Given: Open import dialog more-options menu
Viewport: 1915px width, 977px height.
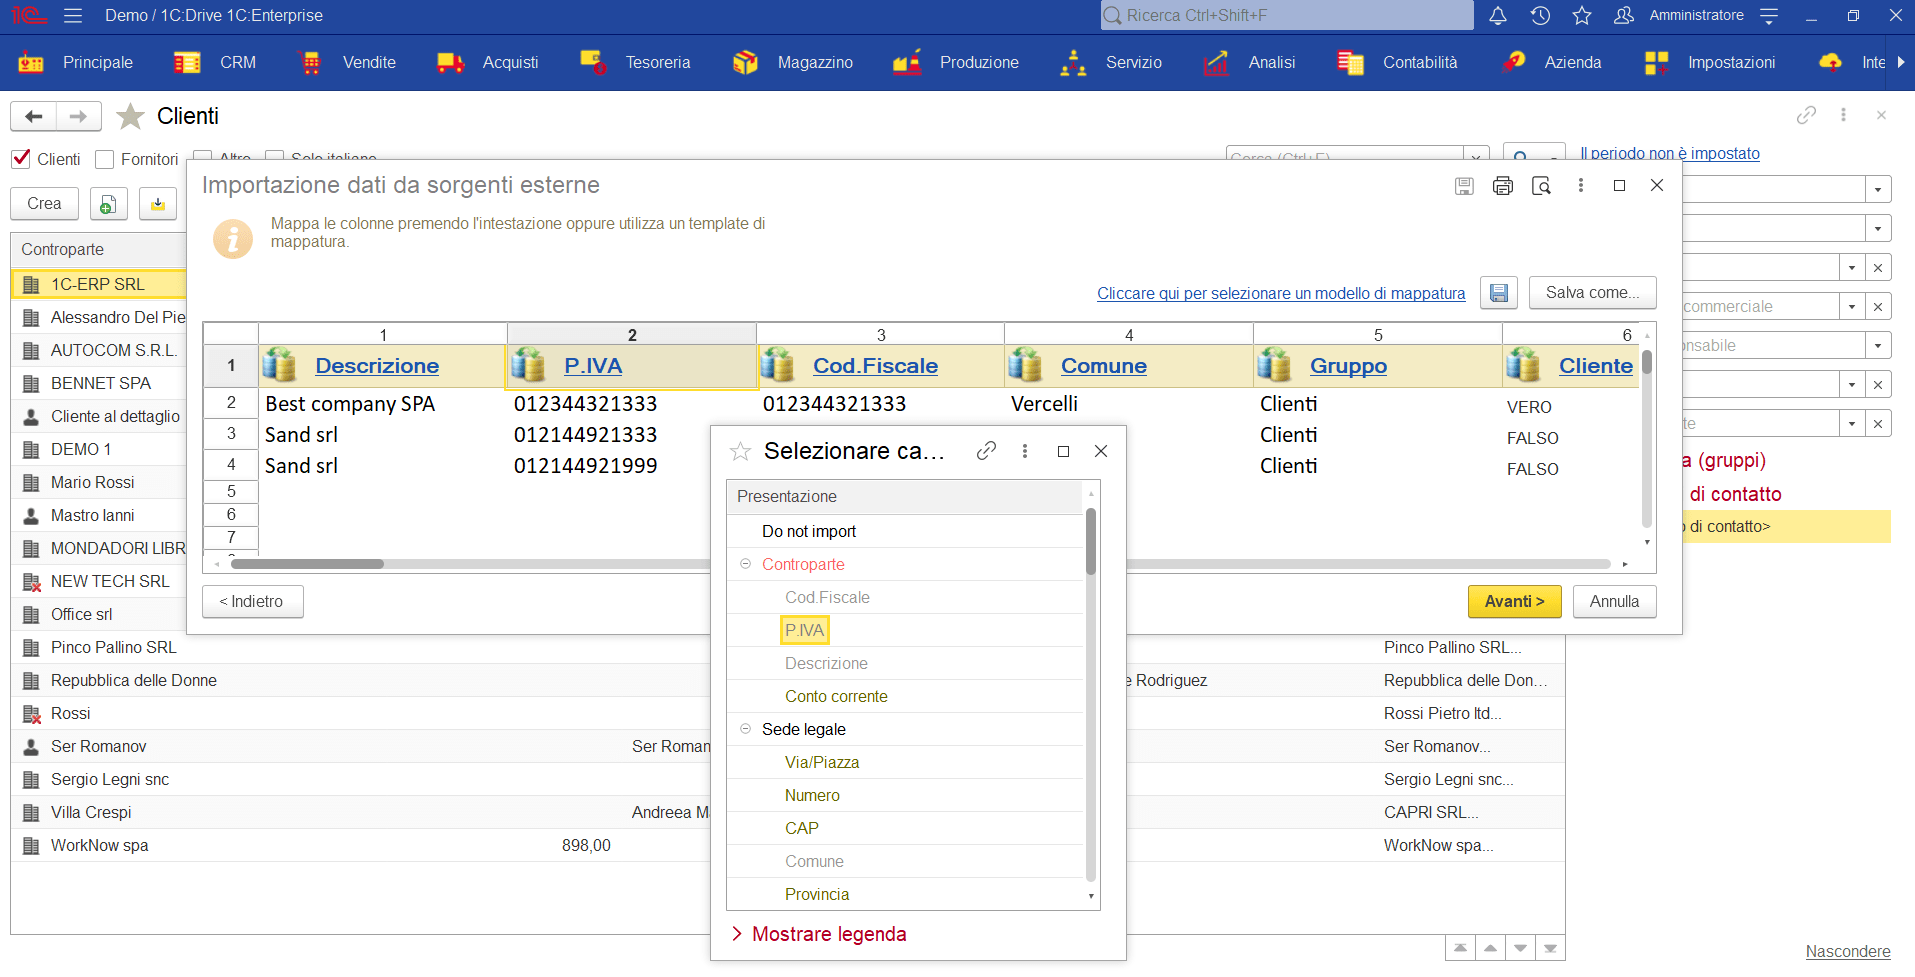Looking at the screenshot, I should (x=1580, y=185).
